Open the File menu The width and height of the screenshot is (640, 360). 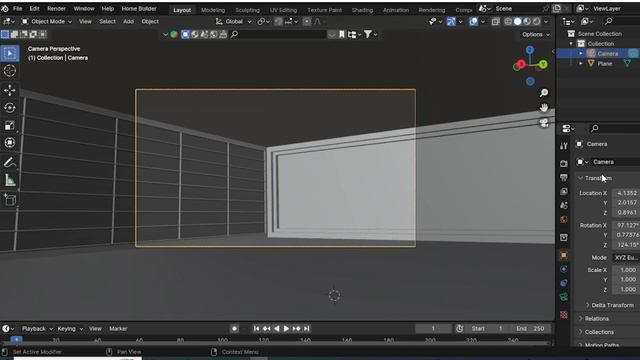click(18, 9)
